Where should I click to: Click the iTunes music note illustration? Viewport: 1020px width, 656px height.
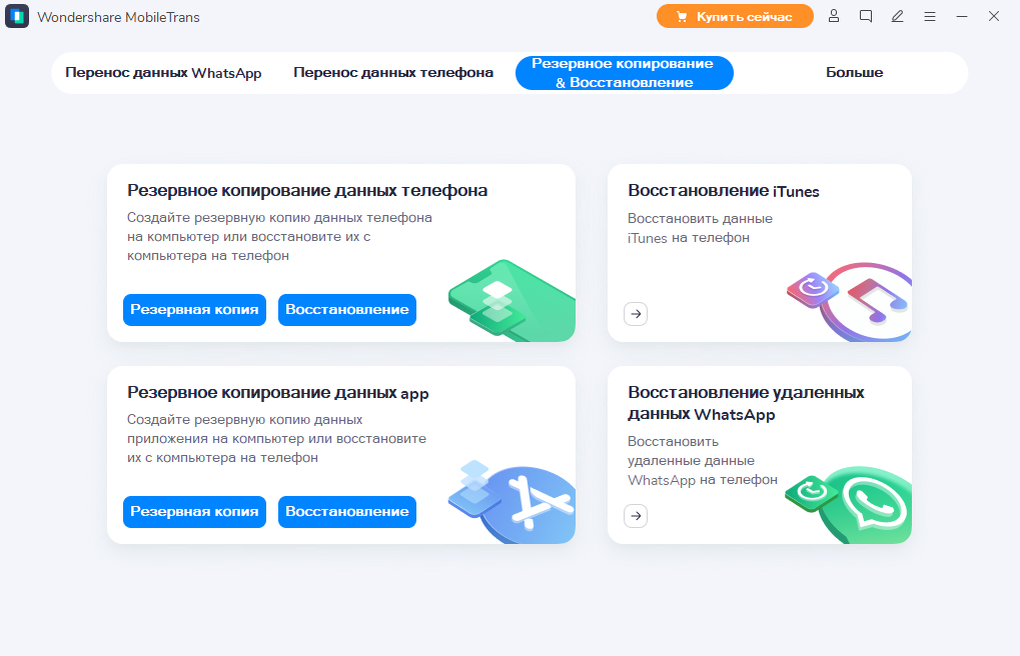851,301
